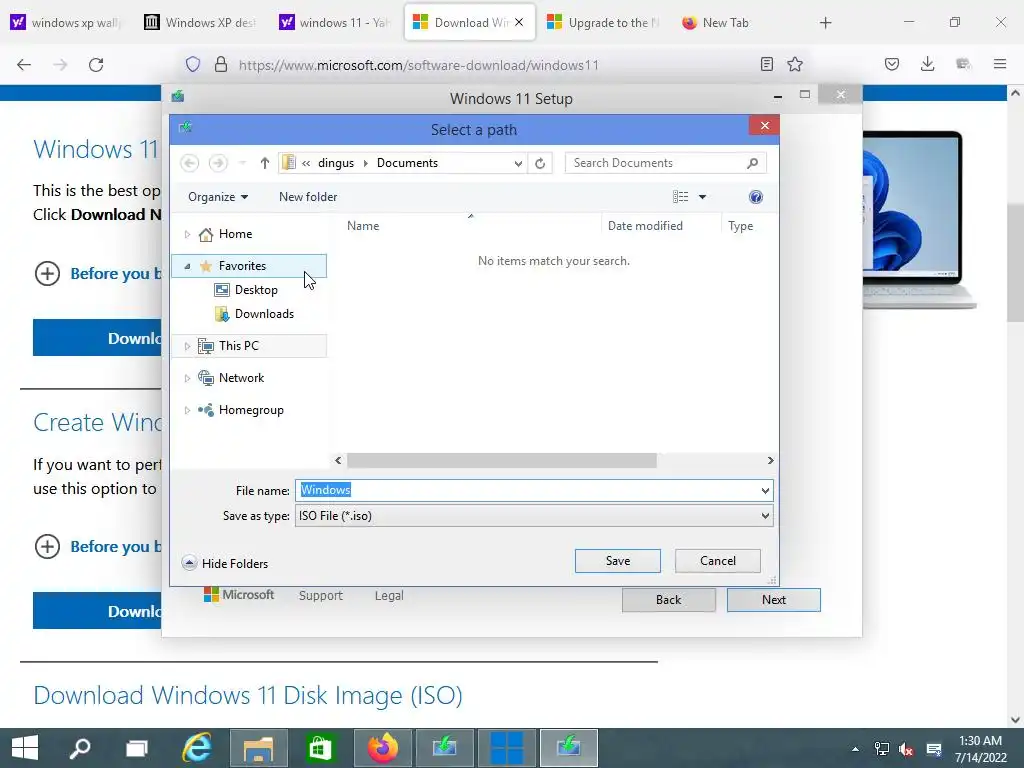
Task: Open Windows Start button
Action: click(x=25, y=748)
